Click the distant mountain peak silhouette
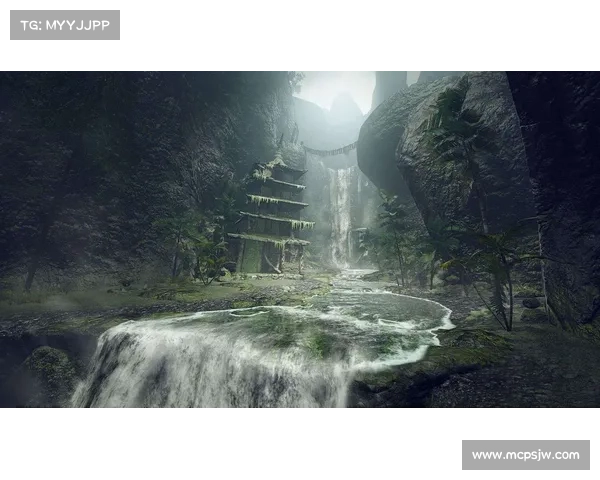 coord(345,106)
